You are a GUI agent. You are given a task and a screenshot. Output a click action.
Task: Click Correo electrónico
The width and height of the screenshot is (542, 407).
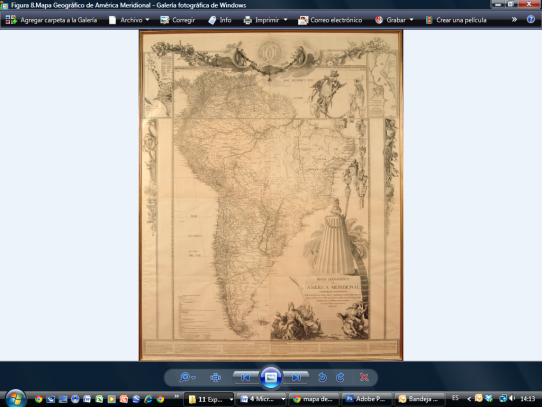[x=330, y=20]
